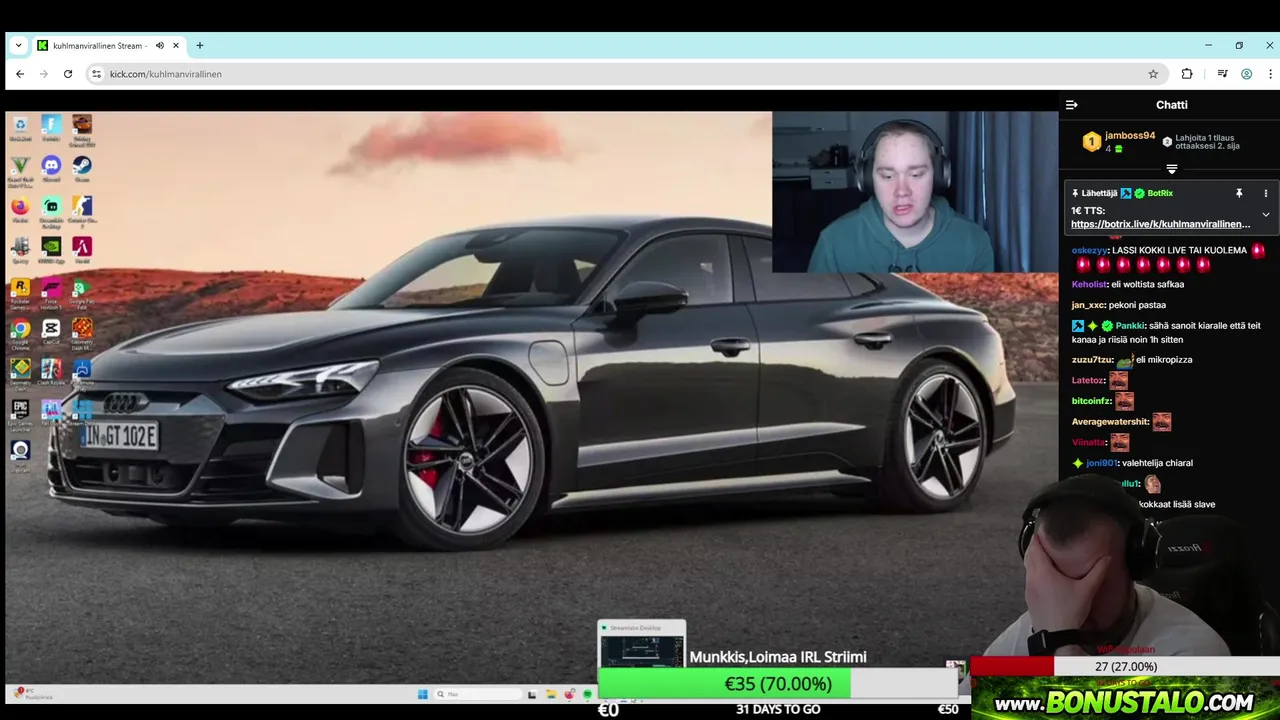Click the €35 (70.00%) donation progress bar
Viewport: 1280px width, 720px height.
click(778, 684)
